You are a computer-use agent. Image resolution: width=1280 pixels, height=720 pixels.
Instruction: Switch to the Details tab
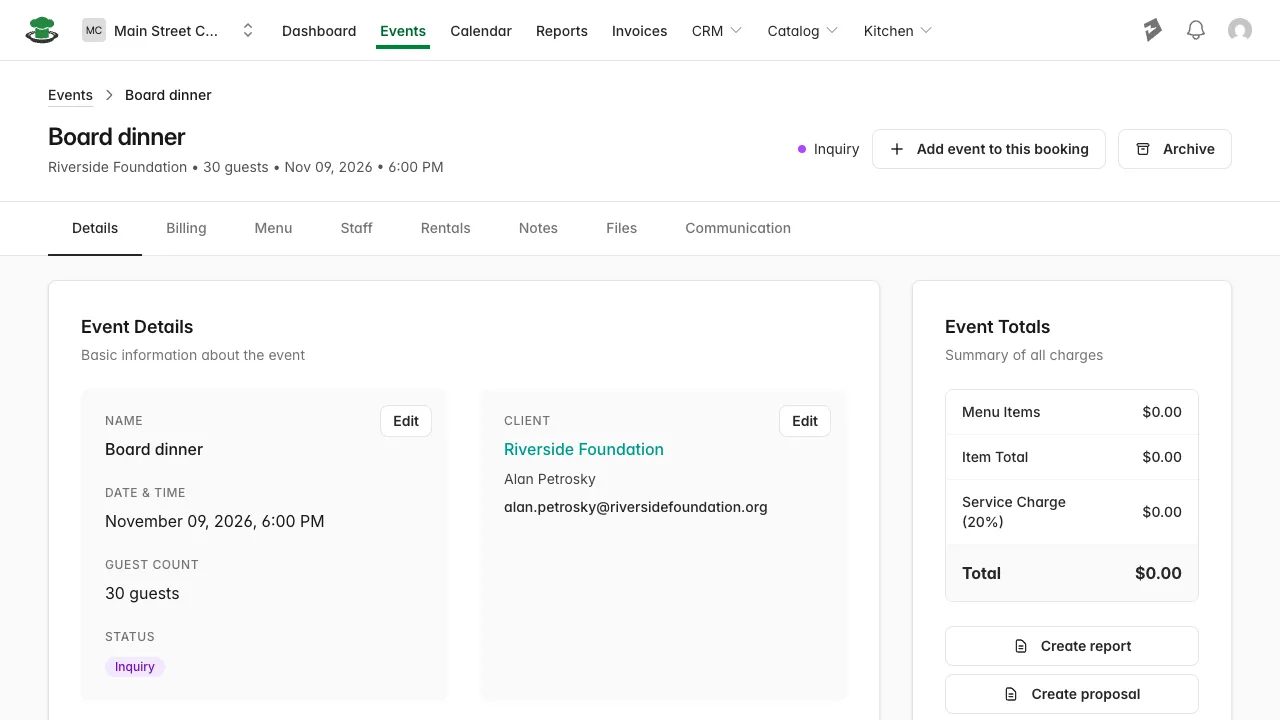95,228
